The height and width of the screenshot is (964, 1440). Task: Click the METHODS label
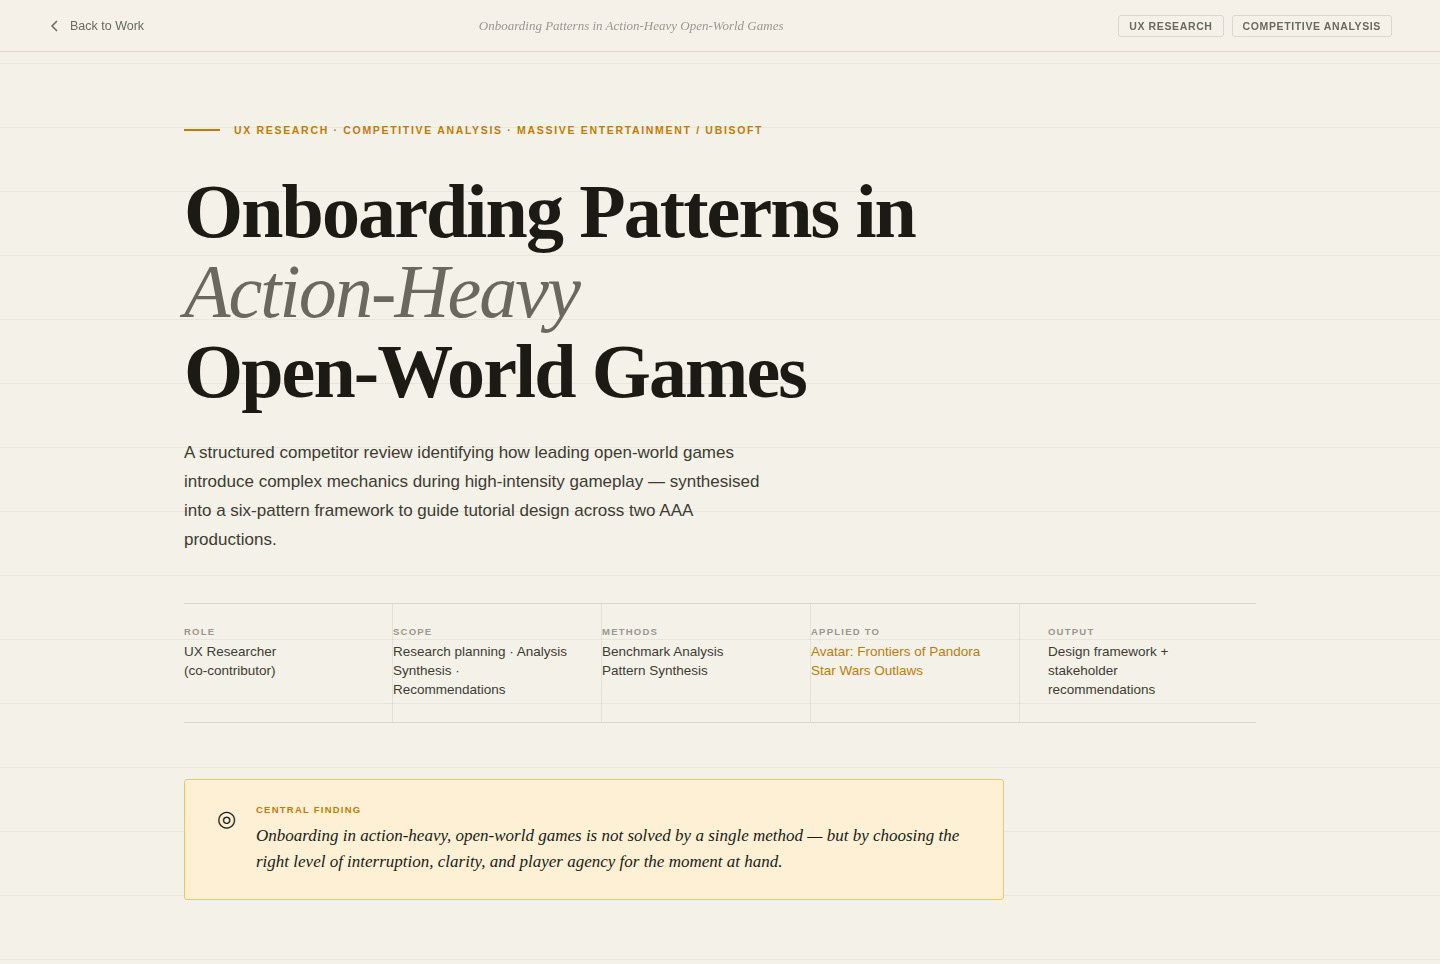(630, 632)
